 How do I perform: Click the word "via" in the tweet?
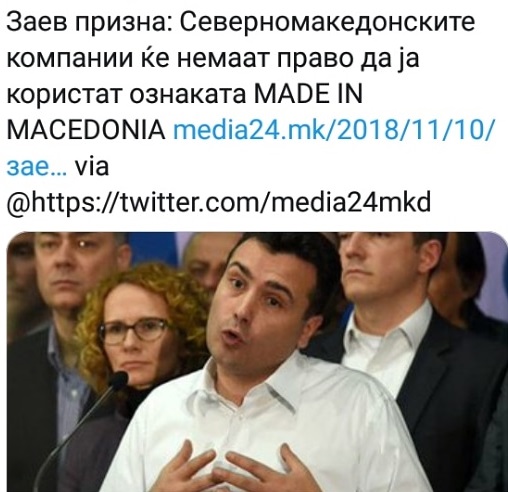tap(92, 166)
